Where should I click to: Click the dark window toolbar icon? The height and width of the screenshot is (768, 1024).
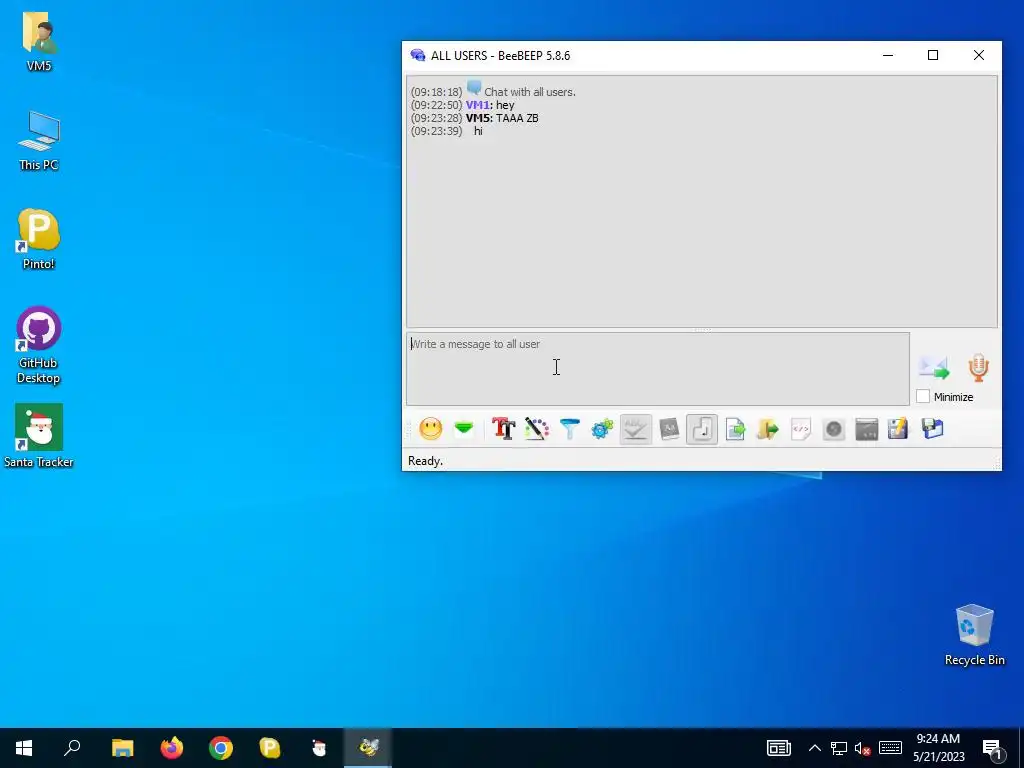tap(867, 429)
